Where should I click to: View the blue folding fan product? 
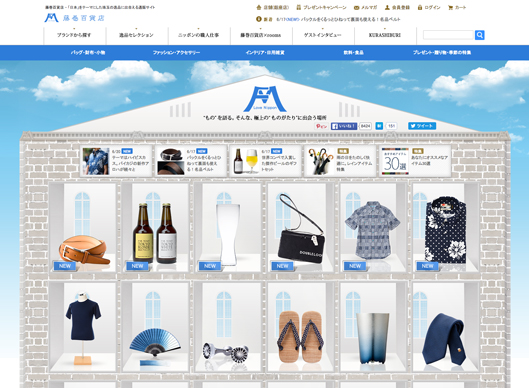click(x=155, y=342)
